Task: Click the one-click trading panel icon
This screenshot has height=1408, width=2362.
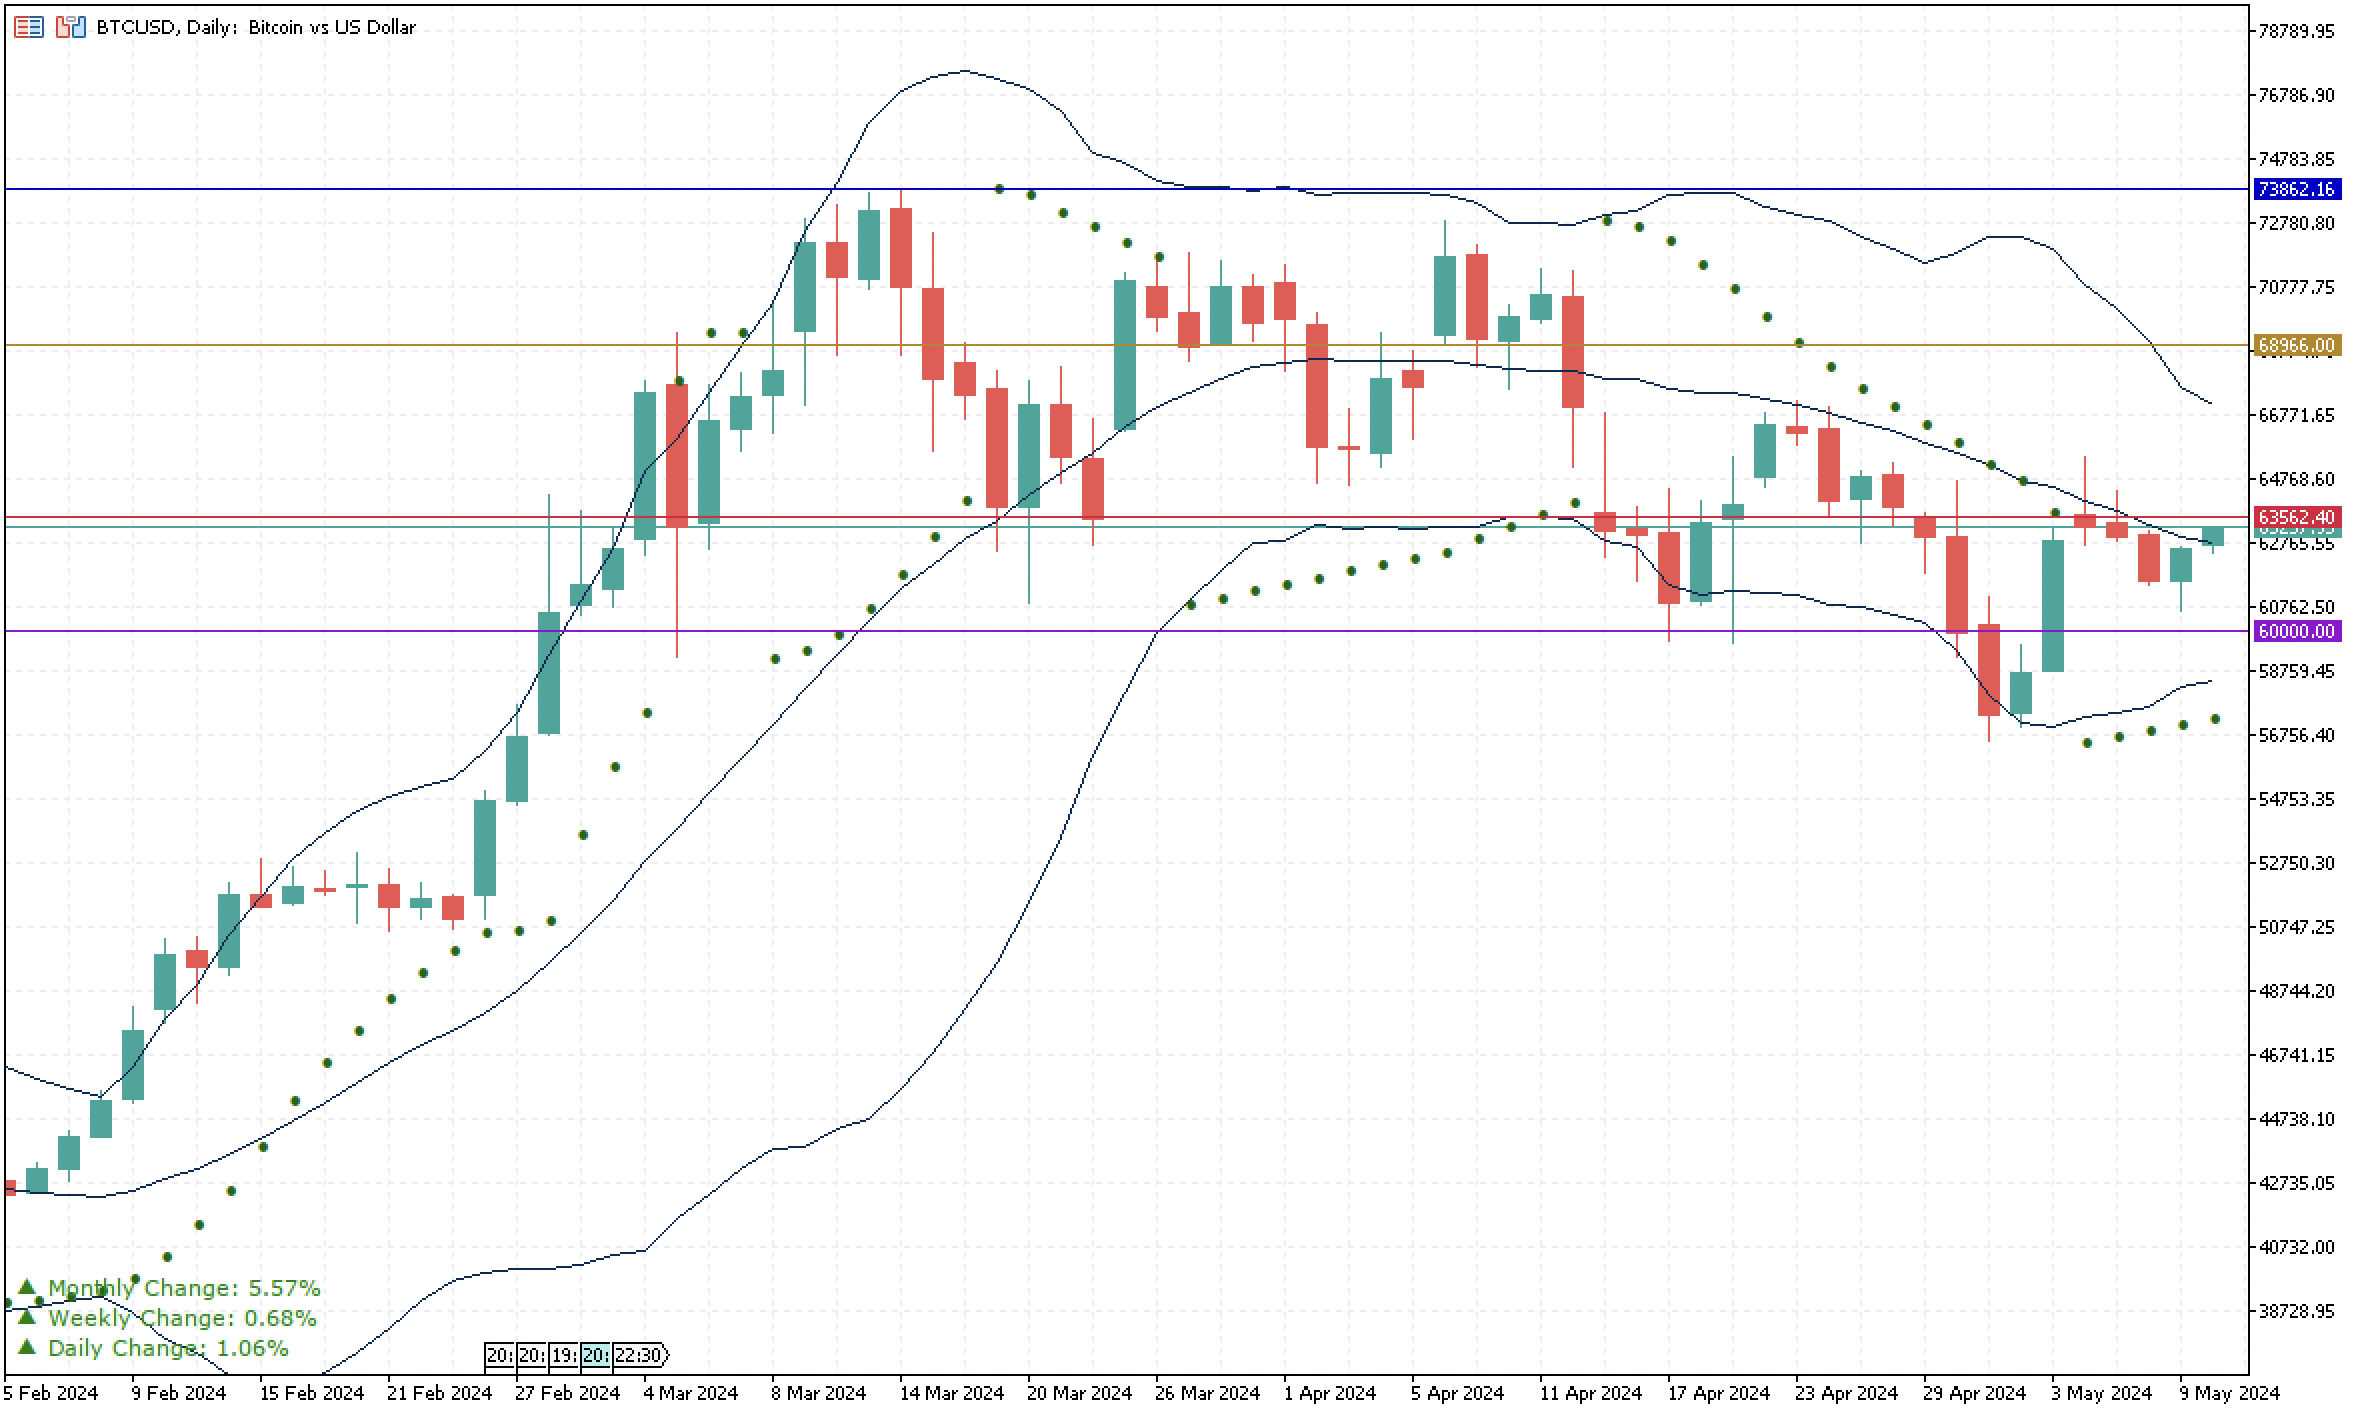Action: pyautogui.click(x=70, y=27)
